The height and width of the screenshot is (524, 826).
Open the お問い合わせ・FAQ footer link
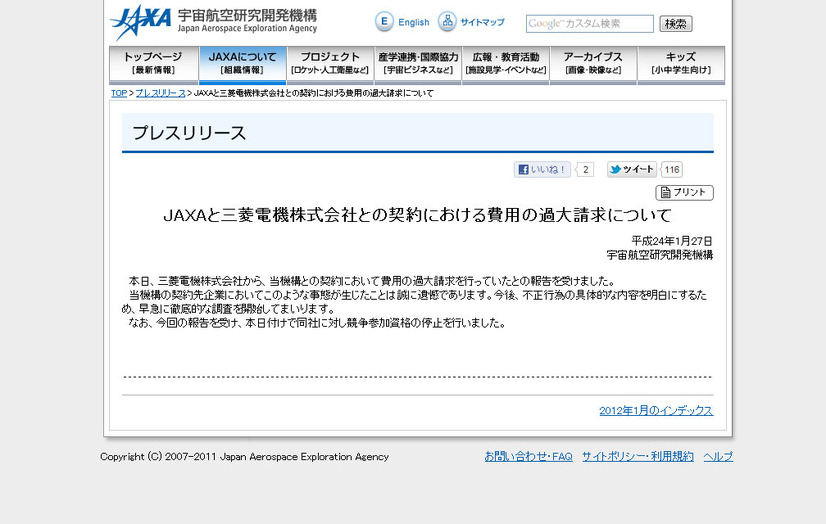point(528,457)
